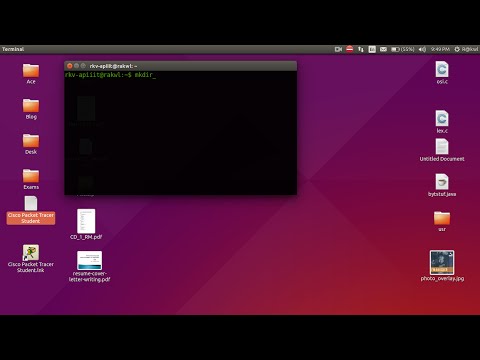Viewport: 480px width, 360px height.
Task: Open resume-cover-letter-writing.pdf
Action: pyautogui.click(x=89, y=260)
